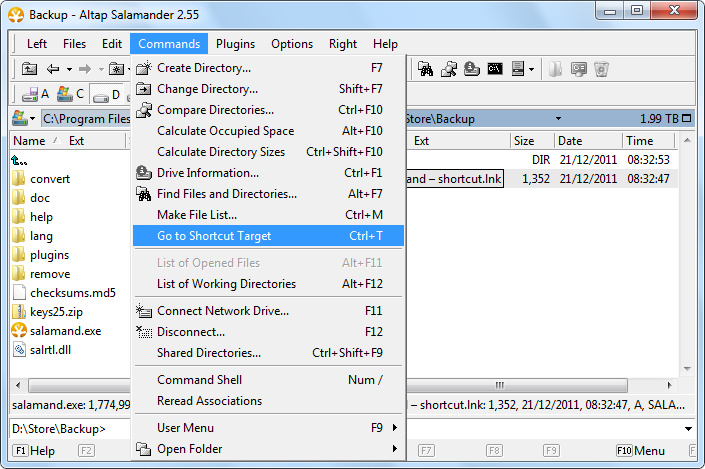Screen dimensions: 705x469
Task: Choose Drive Information command
Action: [268, 173]
